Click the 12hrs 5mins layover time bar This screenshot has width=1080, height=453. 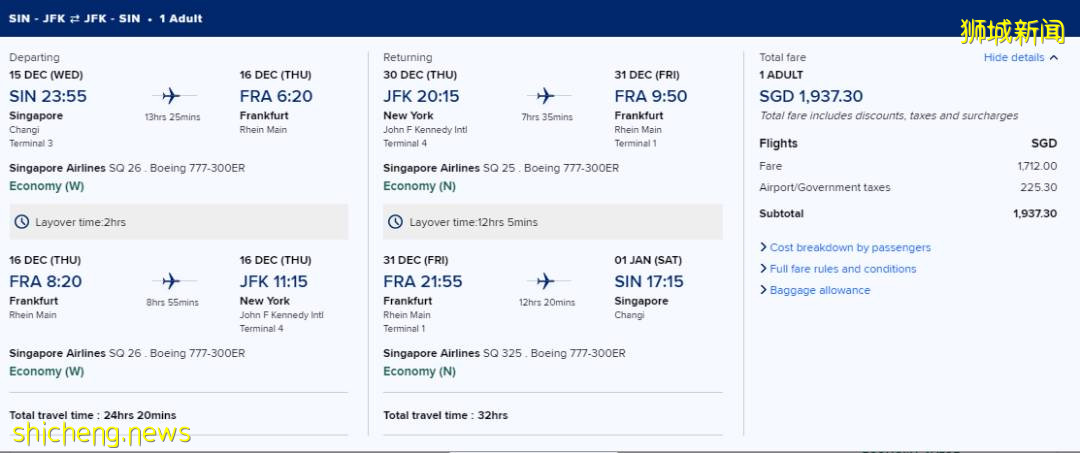click(553, 222)
